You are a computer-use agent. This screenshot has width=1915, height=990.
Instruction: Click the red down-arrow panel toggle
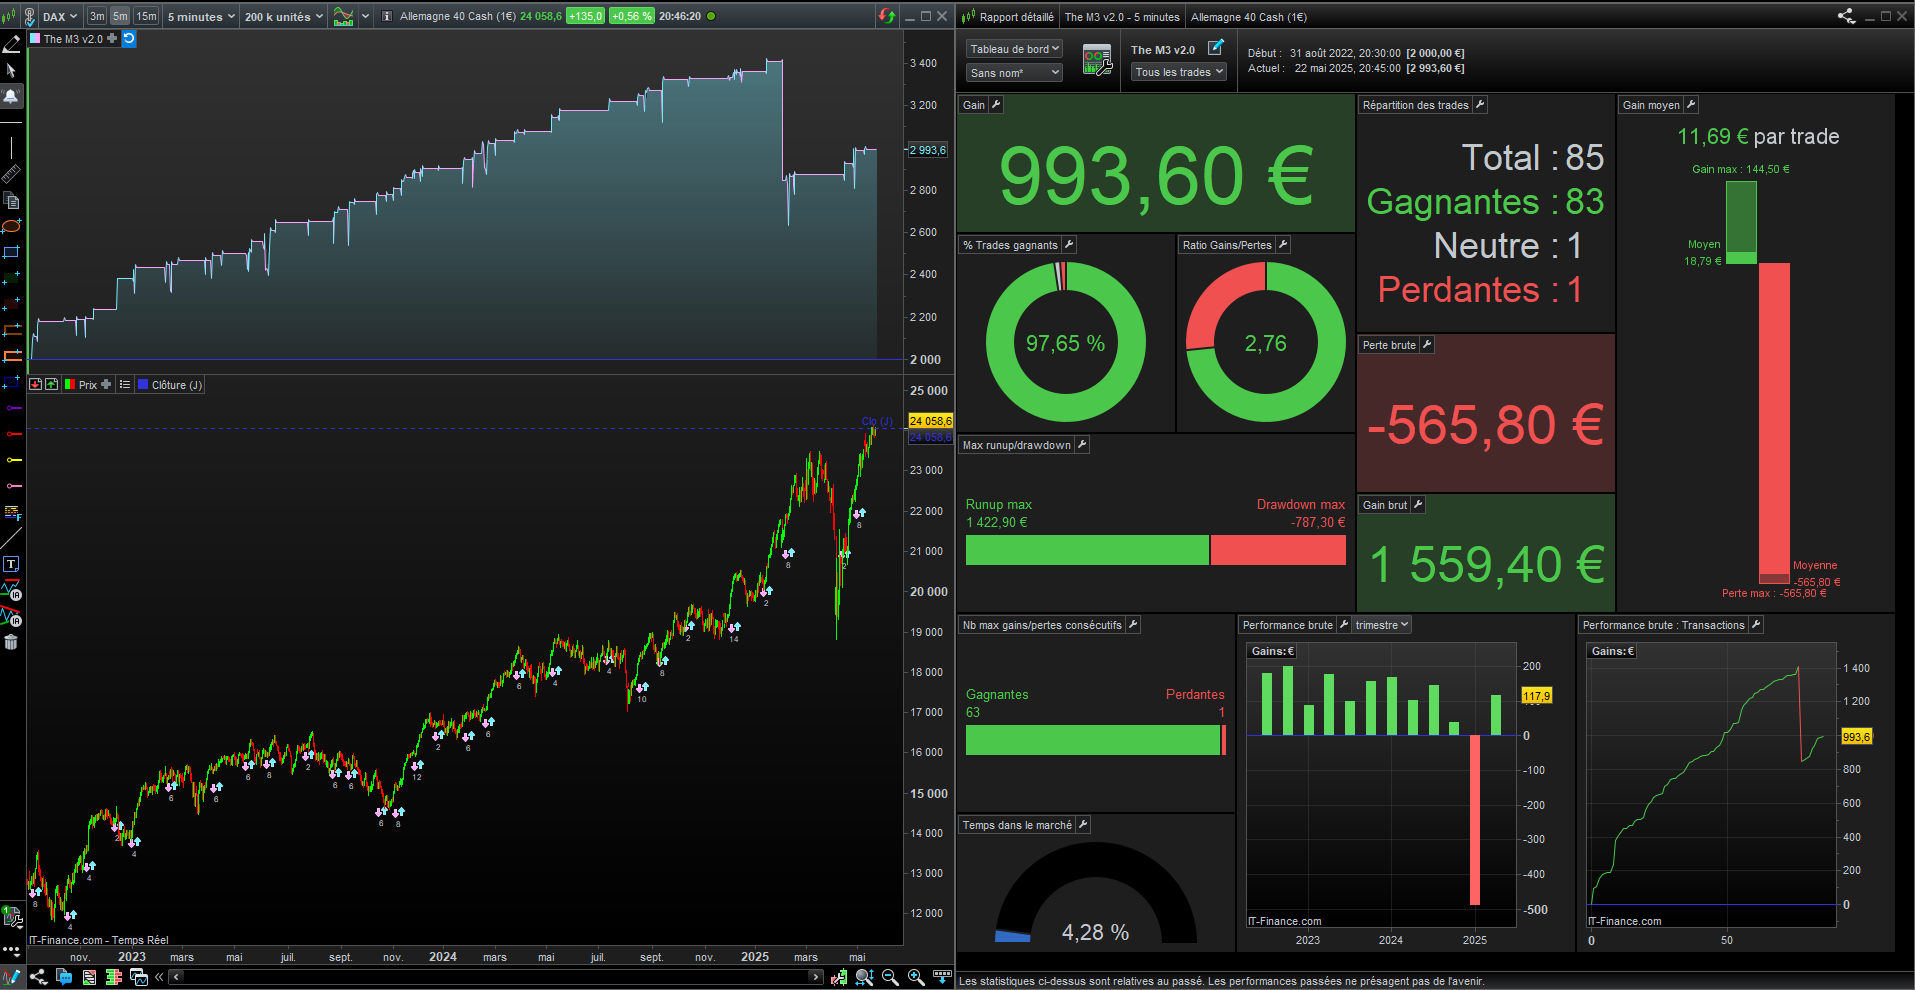tap(36, 384)
